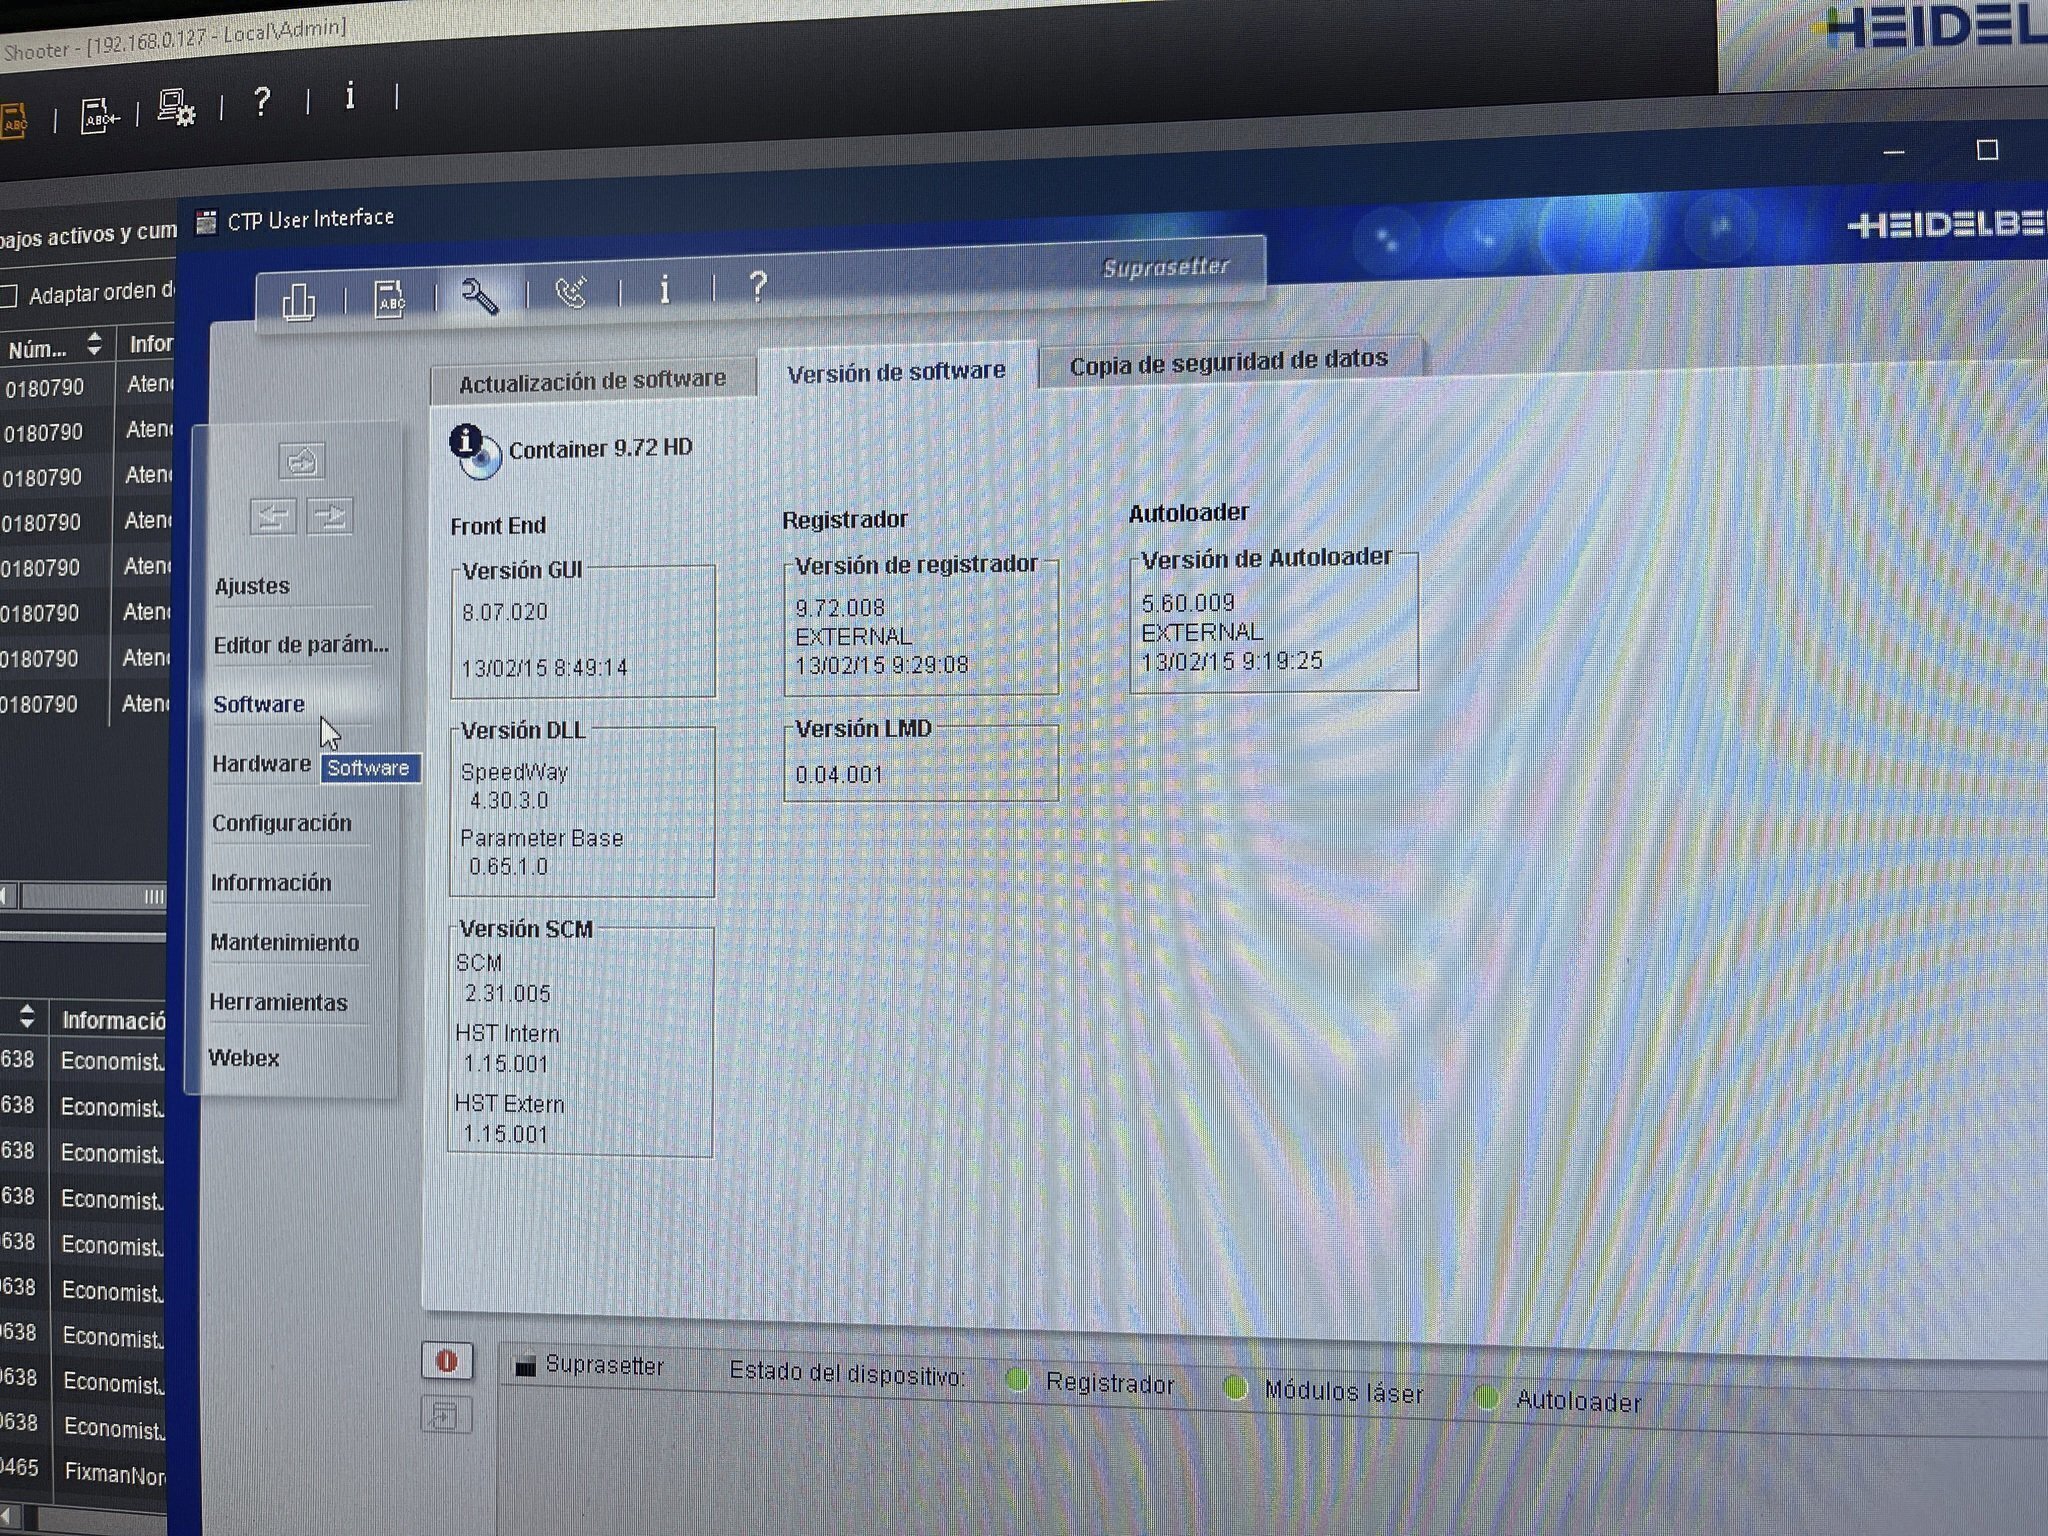Switch to Actualización de software tab
This screenshot has width=2048, height=1536.
(x=592, y=380)
